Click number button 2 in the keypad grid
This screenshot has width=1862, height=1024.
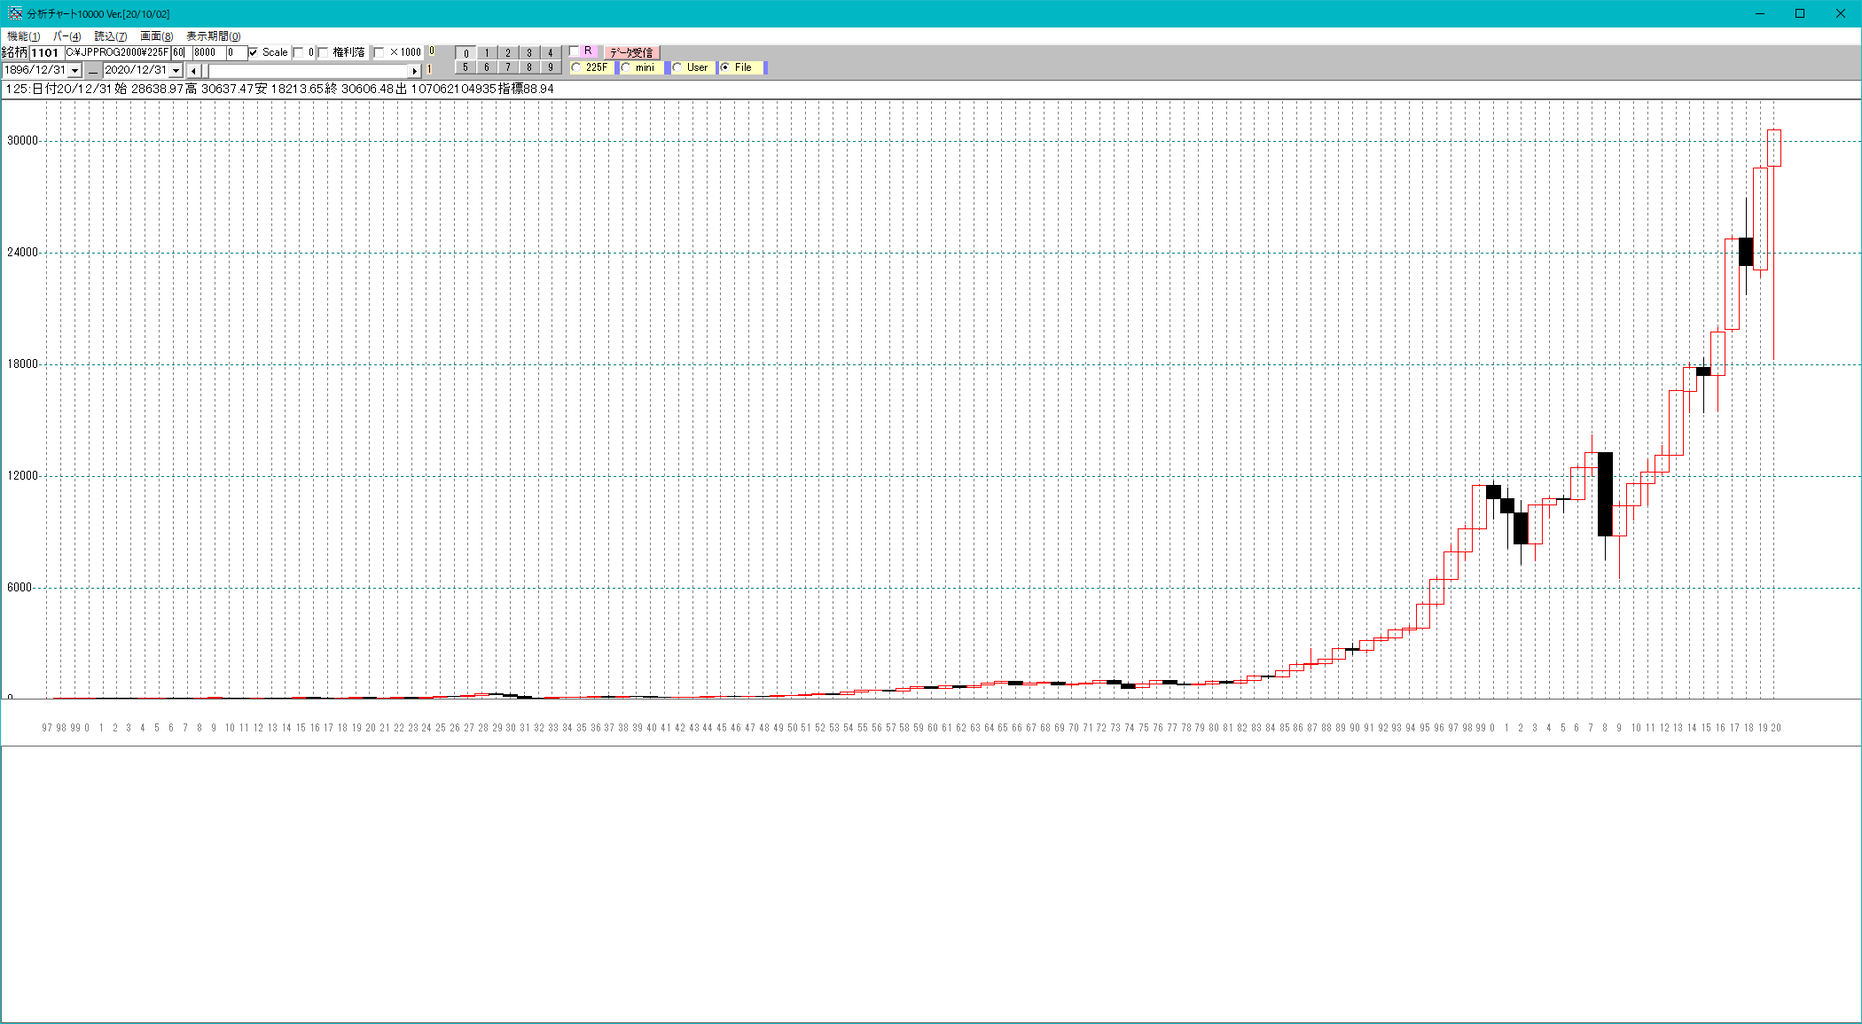[507, 53]
